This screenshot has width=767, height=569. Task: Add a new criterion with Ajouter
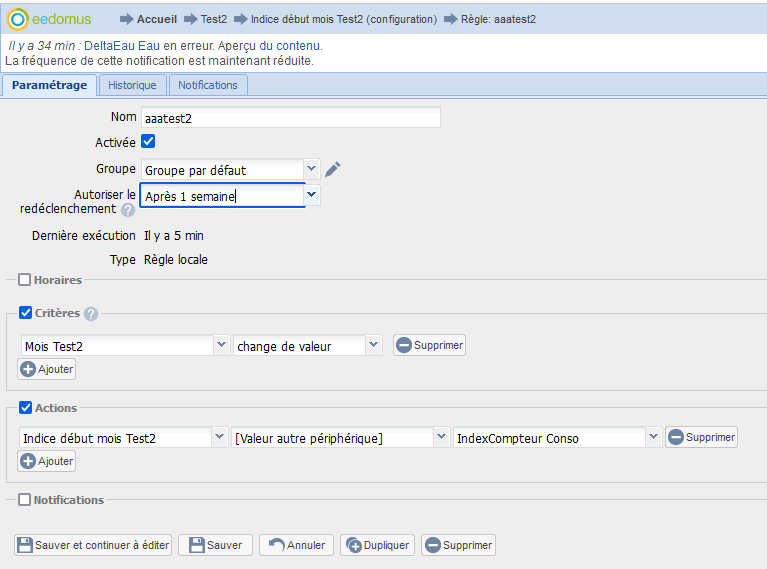(x=47, y=369)
